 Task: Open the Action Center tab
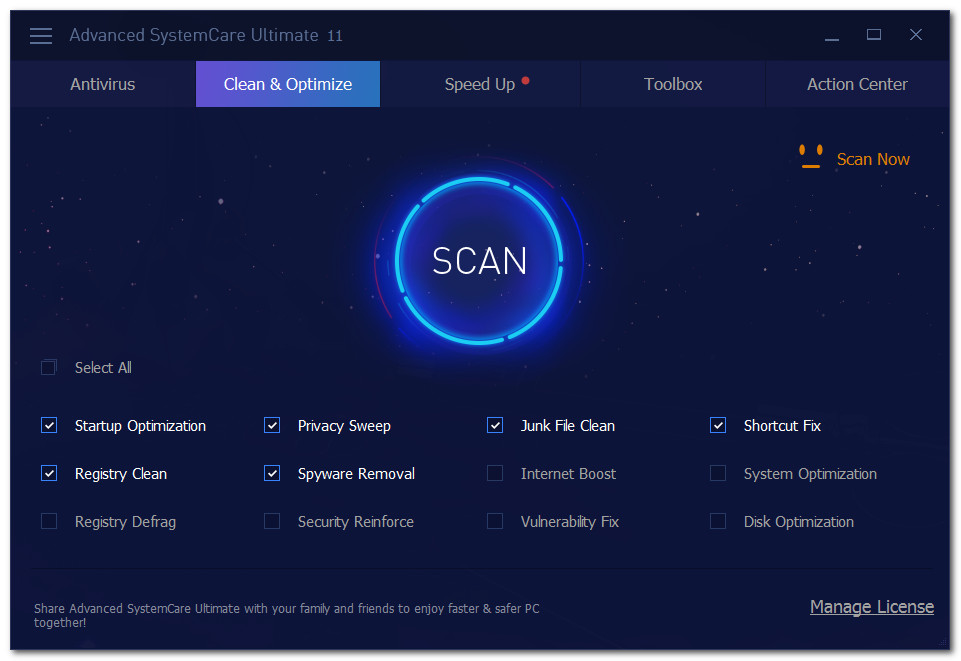[x=857, y=84]
